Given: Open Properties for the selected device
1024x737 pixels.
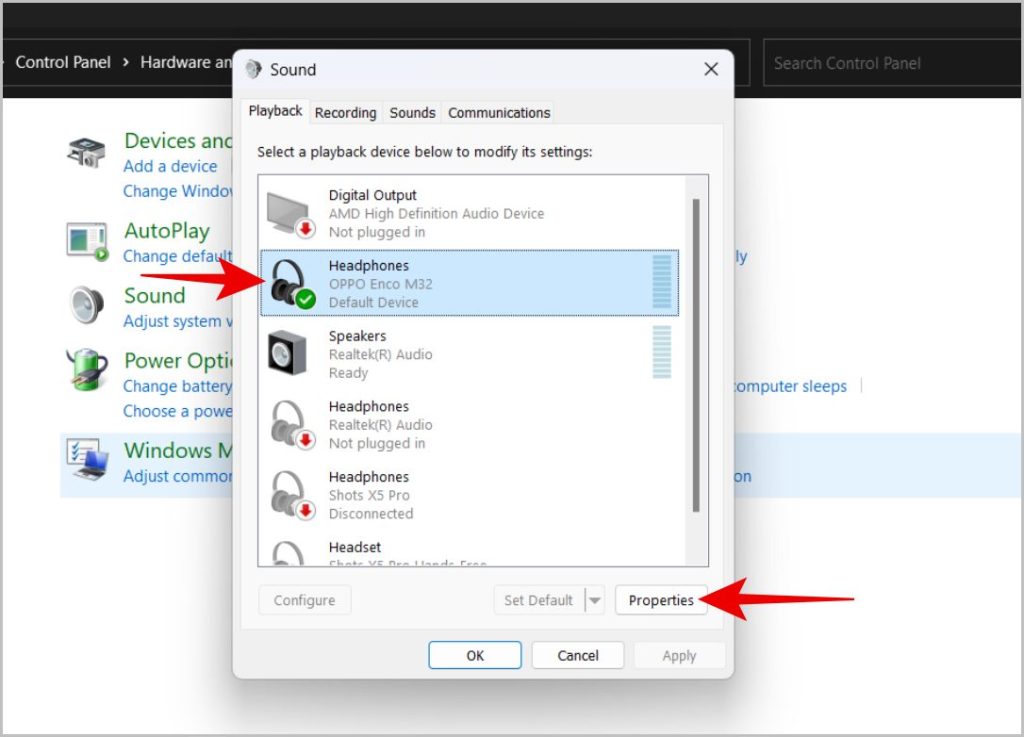Looking at the screenshot, I should click(x=661, y=600).
